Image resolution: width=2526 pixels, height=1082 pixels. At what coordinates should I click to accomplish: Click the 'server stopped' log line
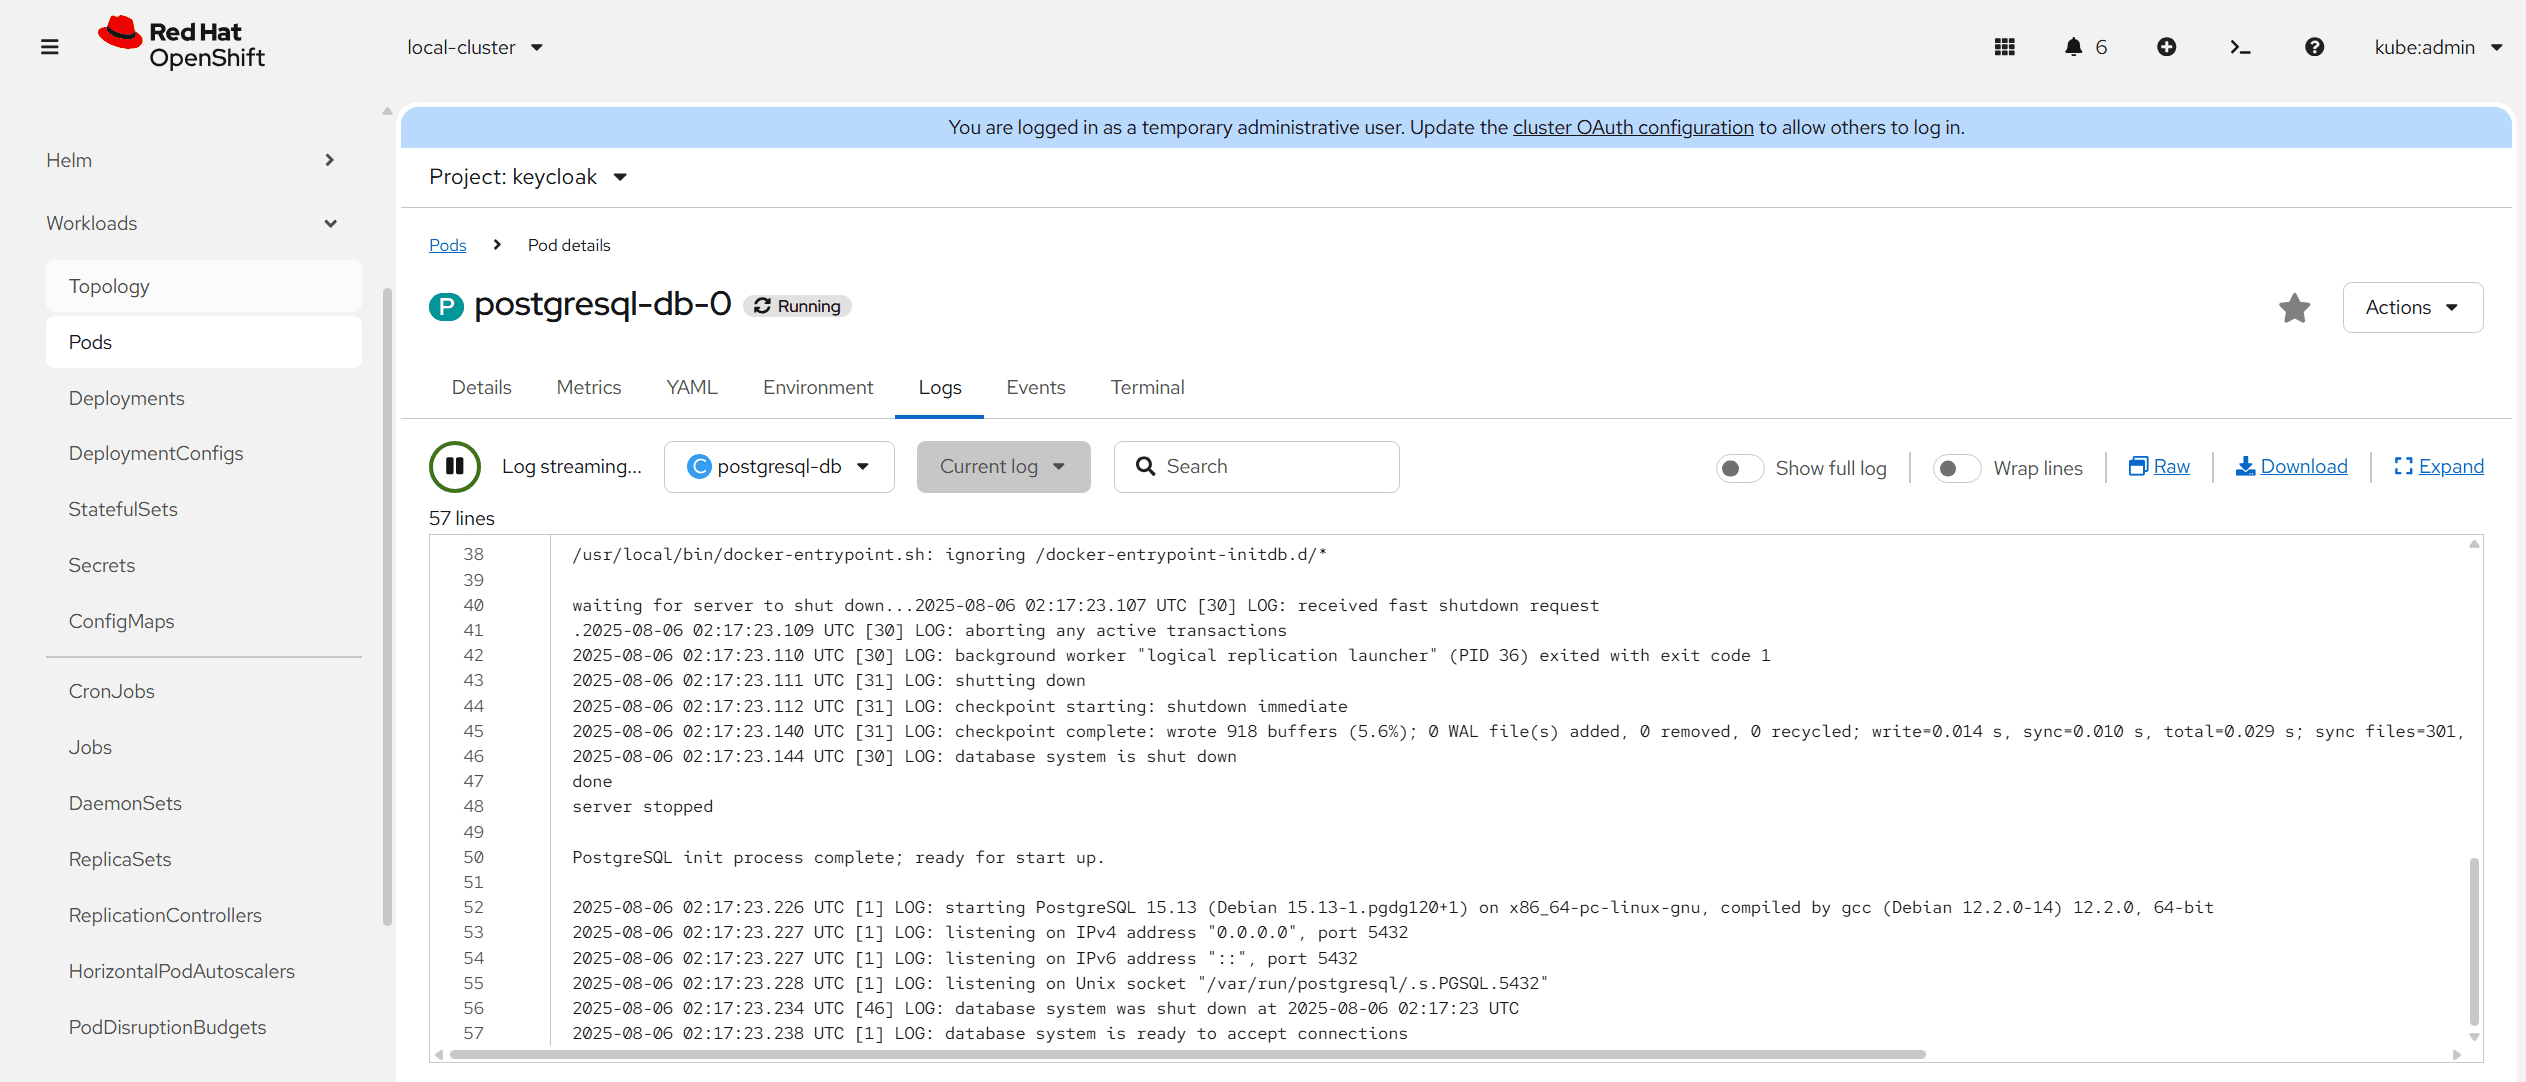(642, 806)
